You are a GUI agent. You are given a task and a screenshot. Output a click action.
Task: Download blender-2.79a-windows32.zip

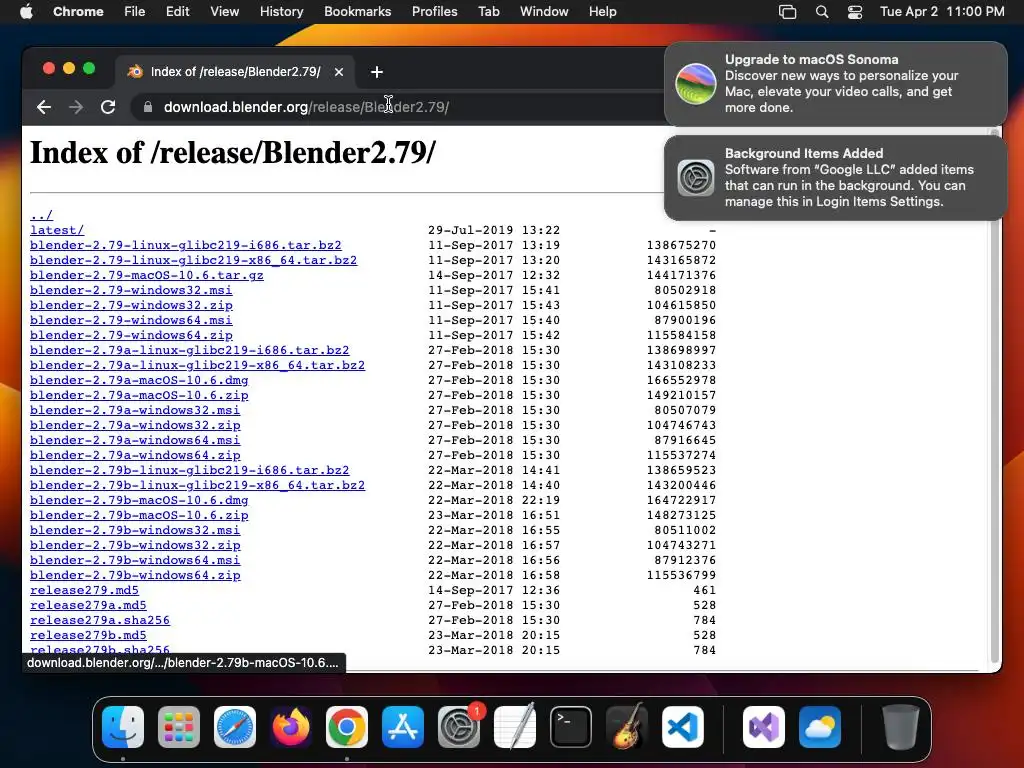pyautogui.click(x=135, y=425)
